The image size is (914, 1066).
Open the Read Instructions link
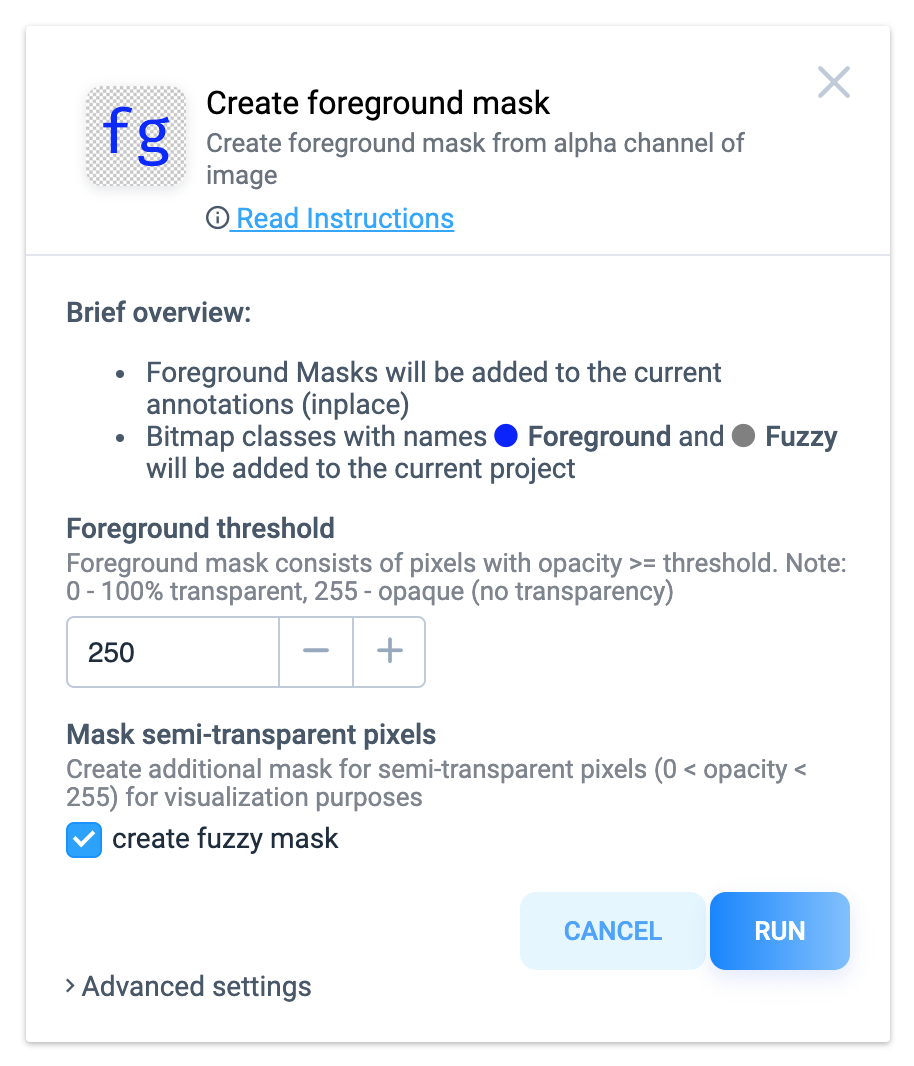[x=345, y=218]
